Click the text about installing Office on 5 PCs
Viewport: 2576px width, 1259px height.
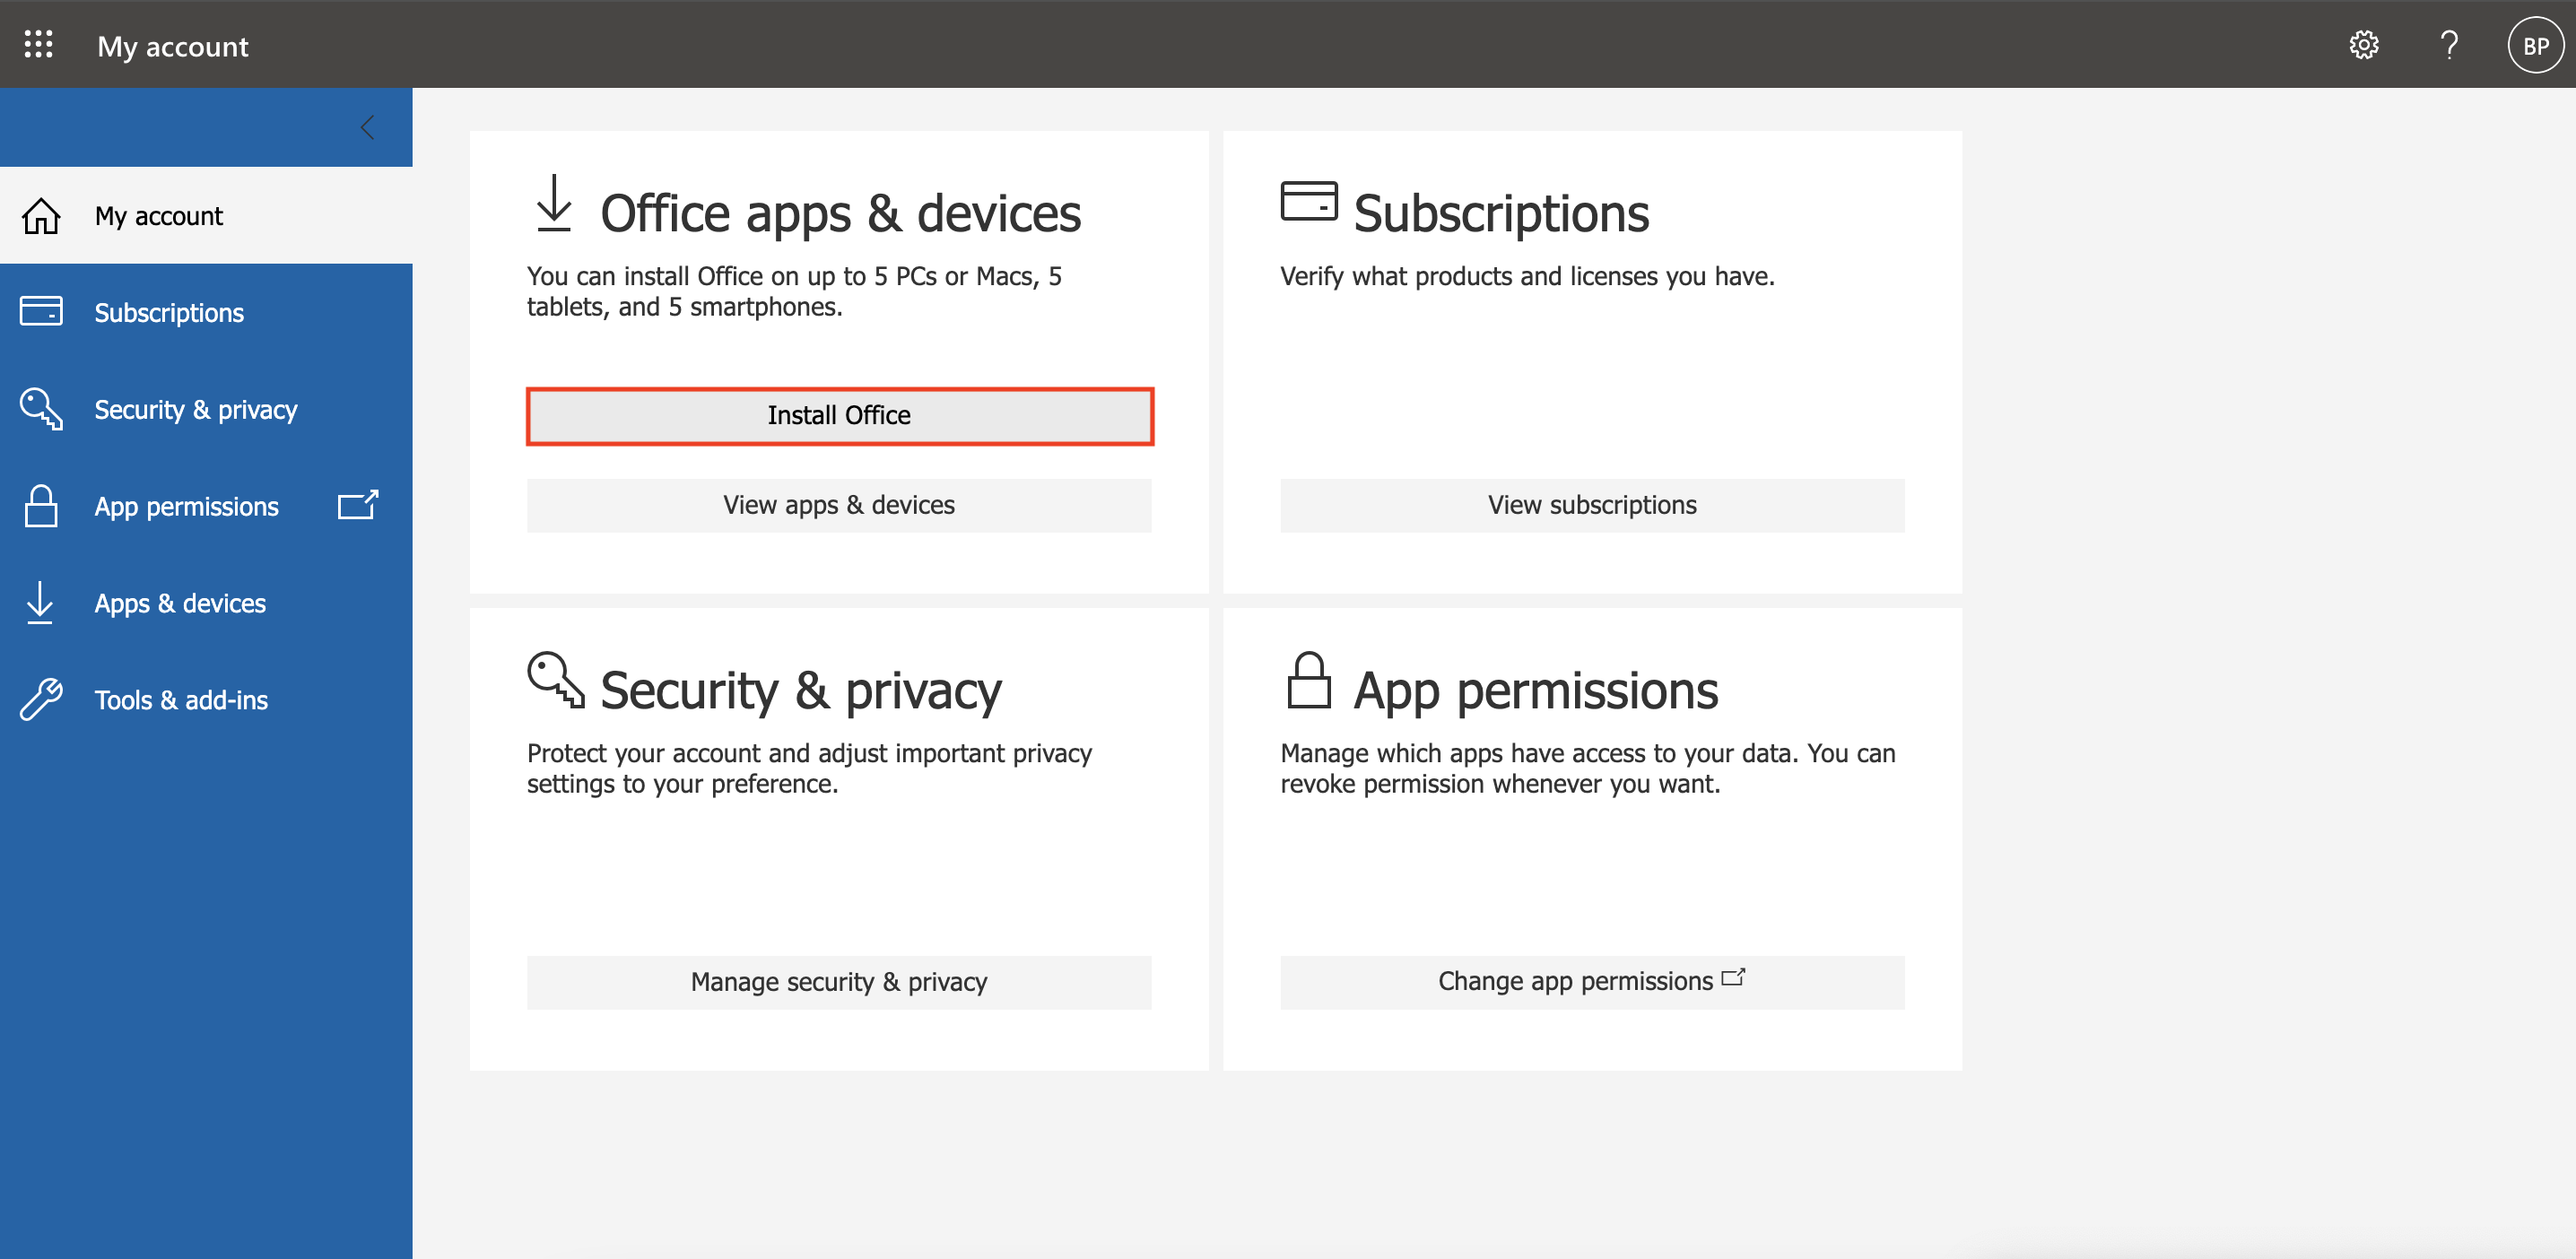point(794,291)
